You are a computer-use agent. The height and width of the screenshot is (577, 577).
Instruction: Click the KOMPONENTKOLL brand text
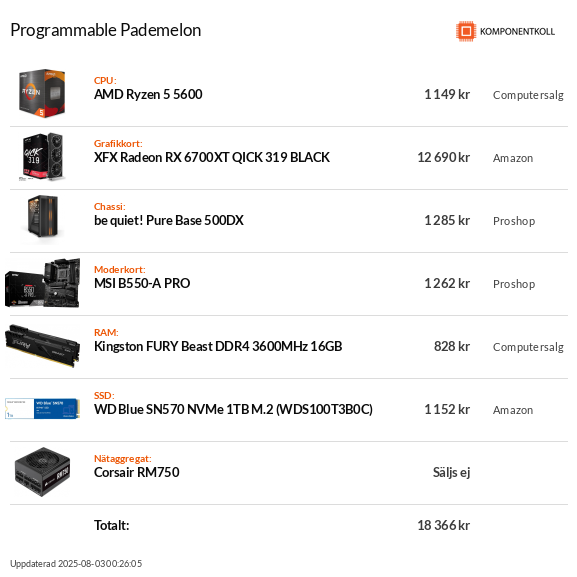(517, 32)
